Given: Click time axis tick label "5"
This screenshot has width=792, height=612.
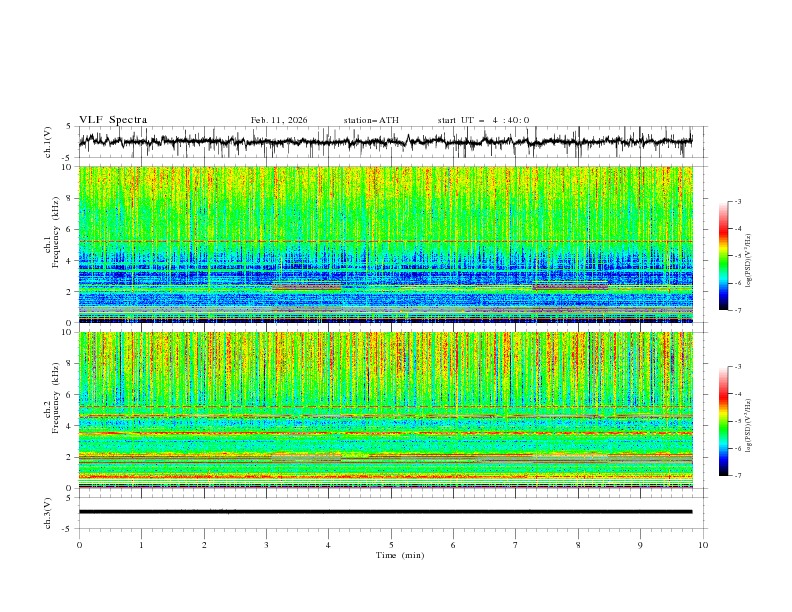Looking at the screenshot, I should point(391,545).
